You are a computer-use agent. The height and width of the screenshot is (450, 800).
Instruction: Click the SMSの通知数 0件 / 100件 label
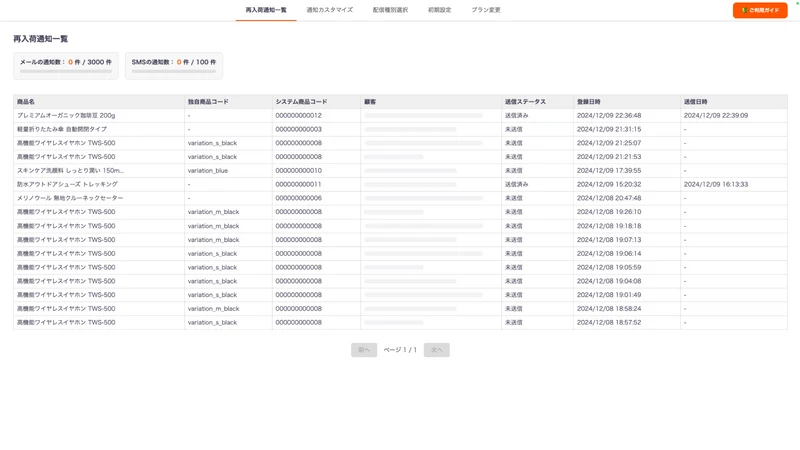(x=174, y=62)
